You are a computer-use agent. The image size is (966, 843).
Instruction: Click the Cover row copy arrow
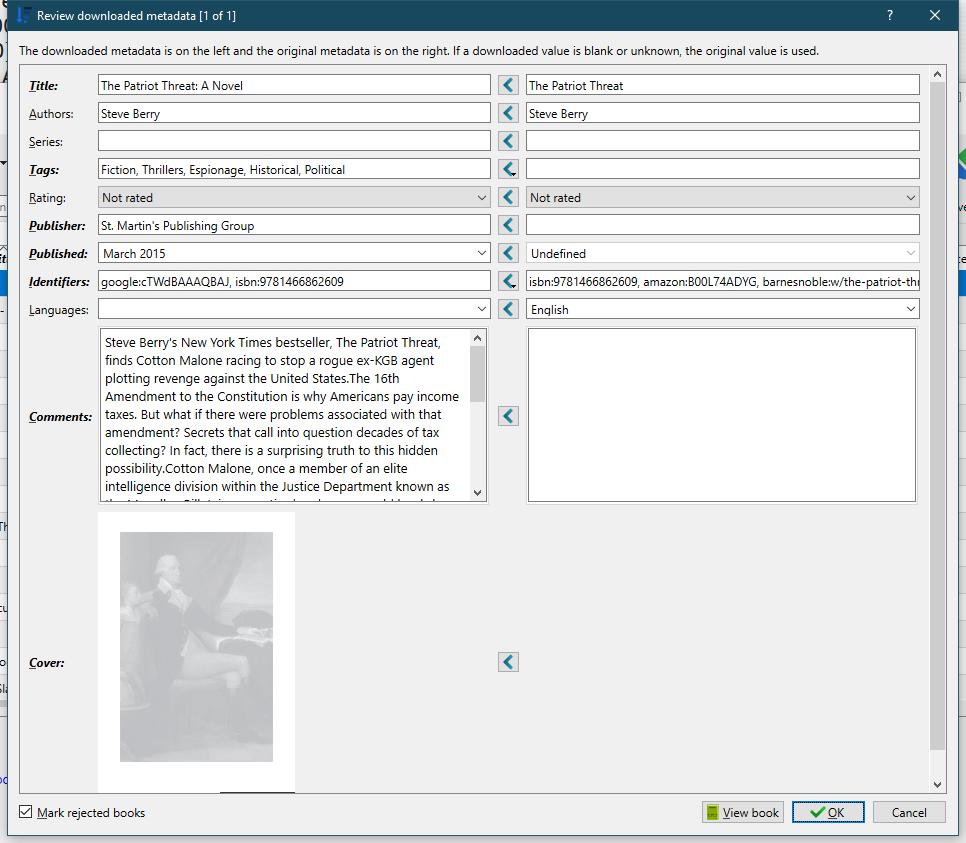coord(508,662)
